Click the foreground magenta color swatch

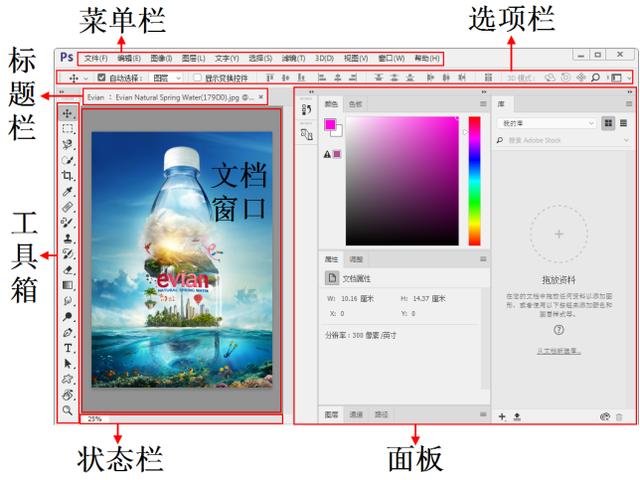point(329,124)
